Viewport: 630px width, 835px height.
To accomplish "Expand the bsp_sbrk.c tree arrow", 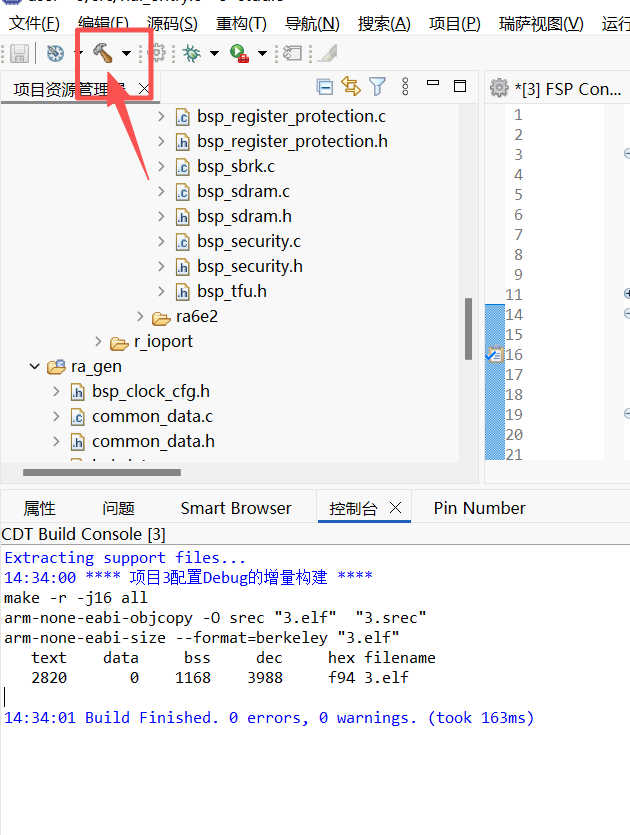I will pyautogui.click(x=161, y=166).
